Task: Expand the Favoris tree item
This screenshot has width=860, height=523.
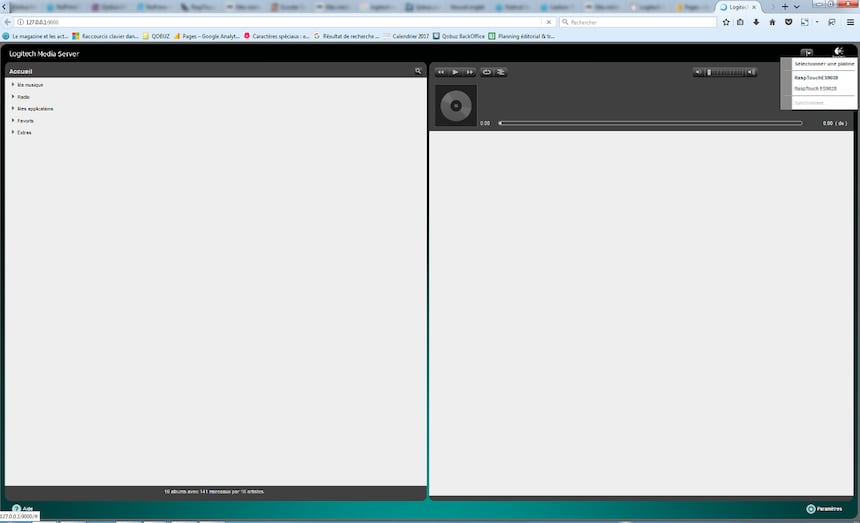Action: click(13, 120)
